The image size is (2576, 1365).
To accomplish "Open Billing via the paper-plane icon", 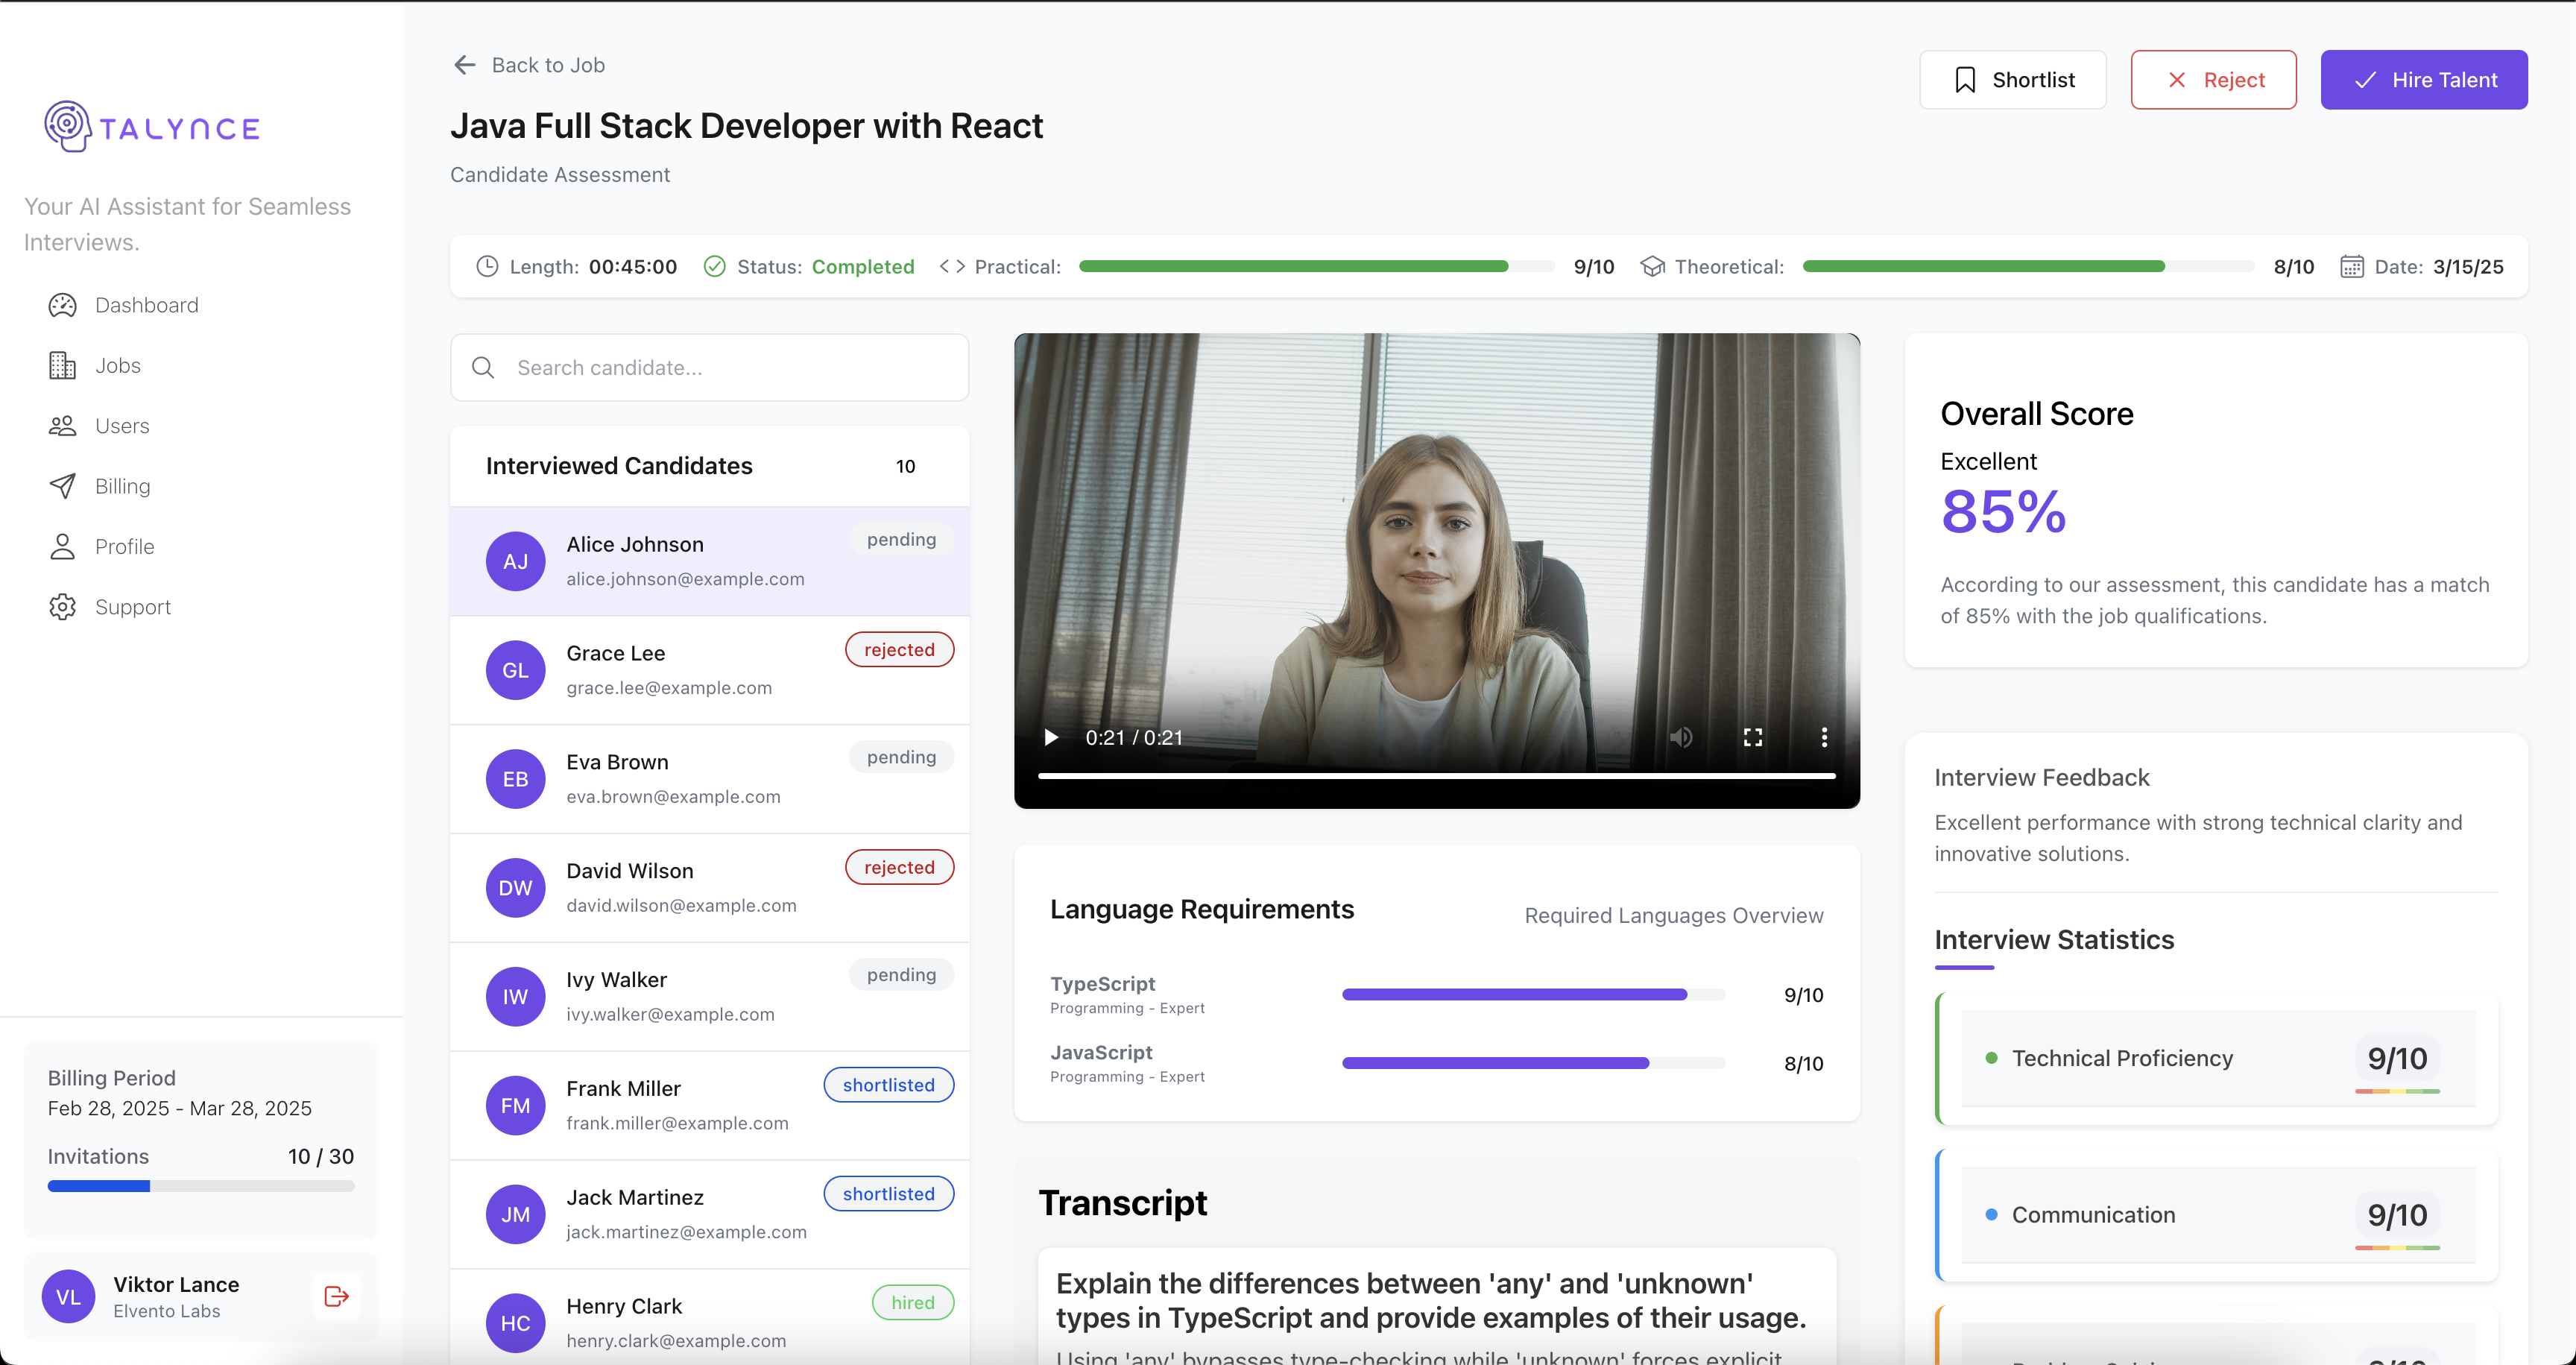I will pyautogui.click(x=62, y=486).
